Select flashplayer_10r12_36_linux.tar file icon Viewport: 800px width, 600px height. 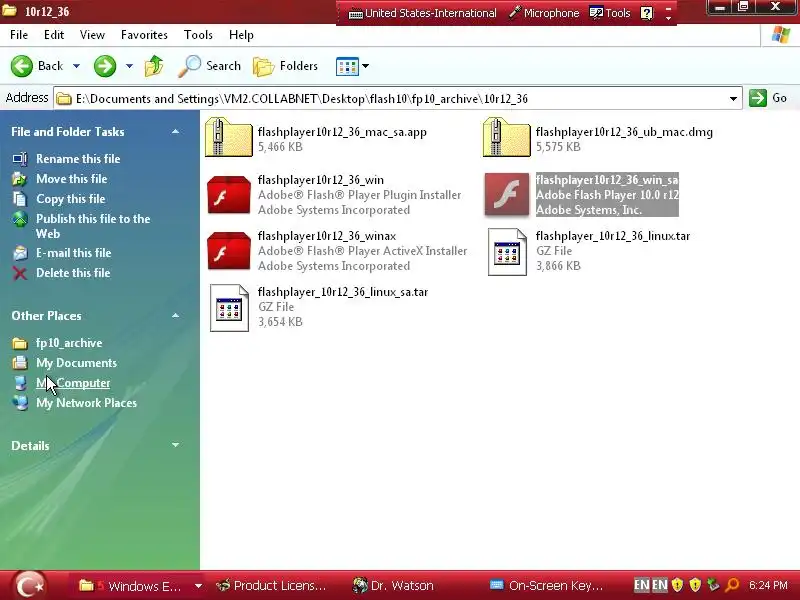[507, 252]
